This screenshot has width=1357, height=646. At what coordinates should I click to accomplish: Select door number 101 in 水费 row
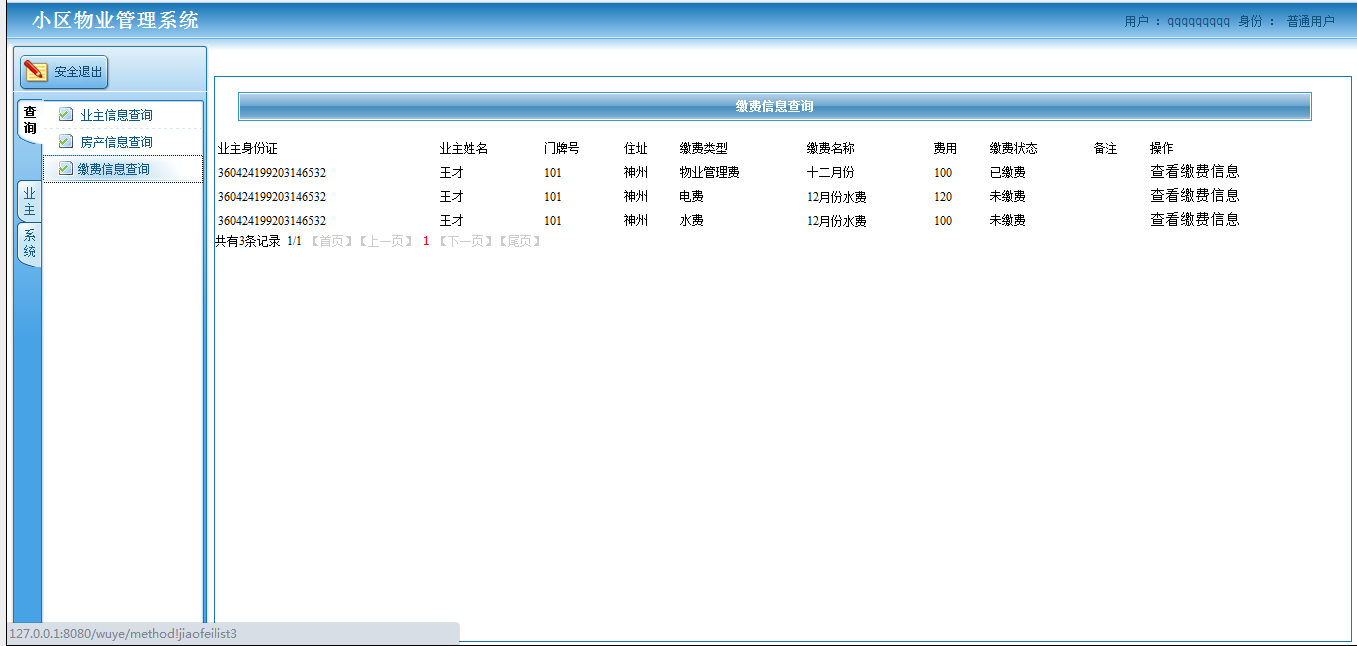[553, 221]
